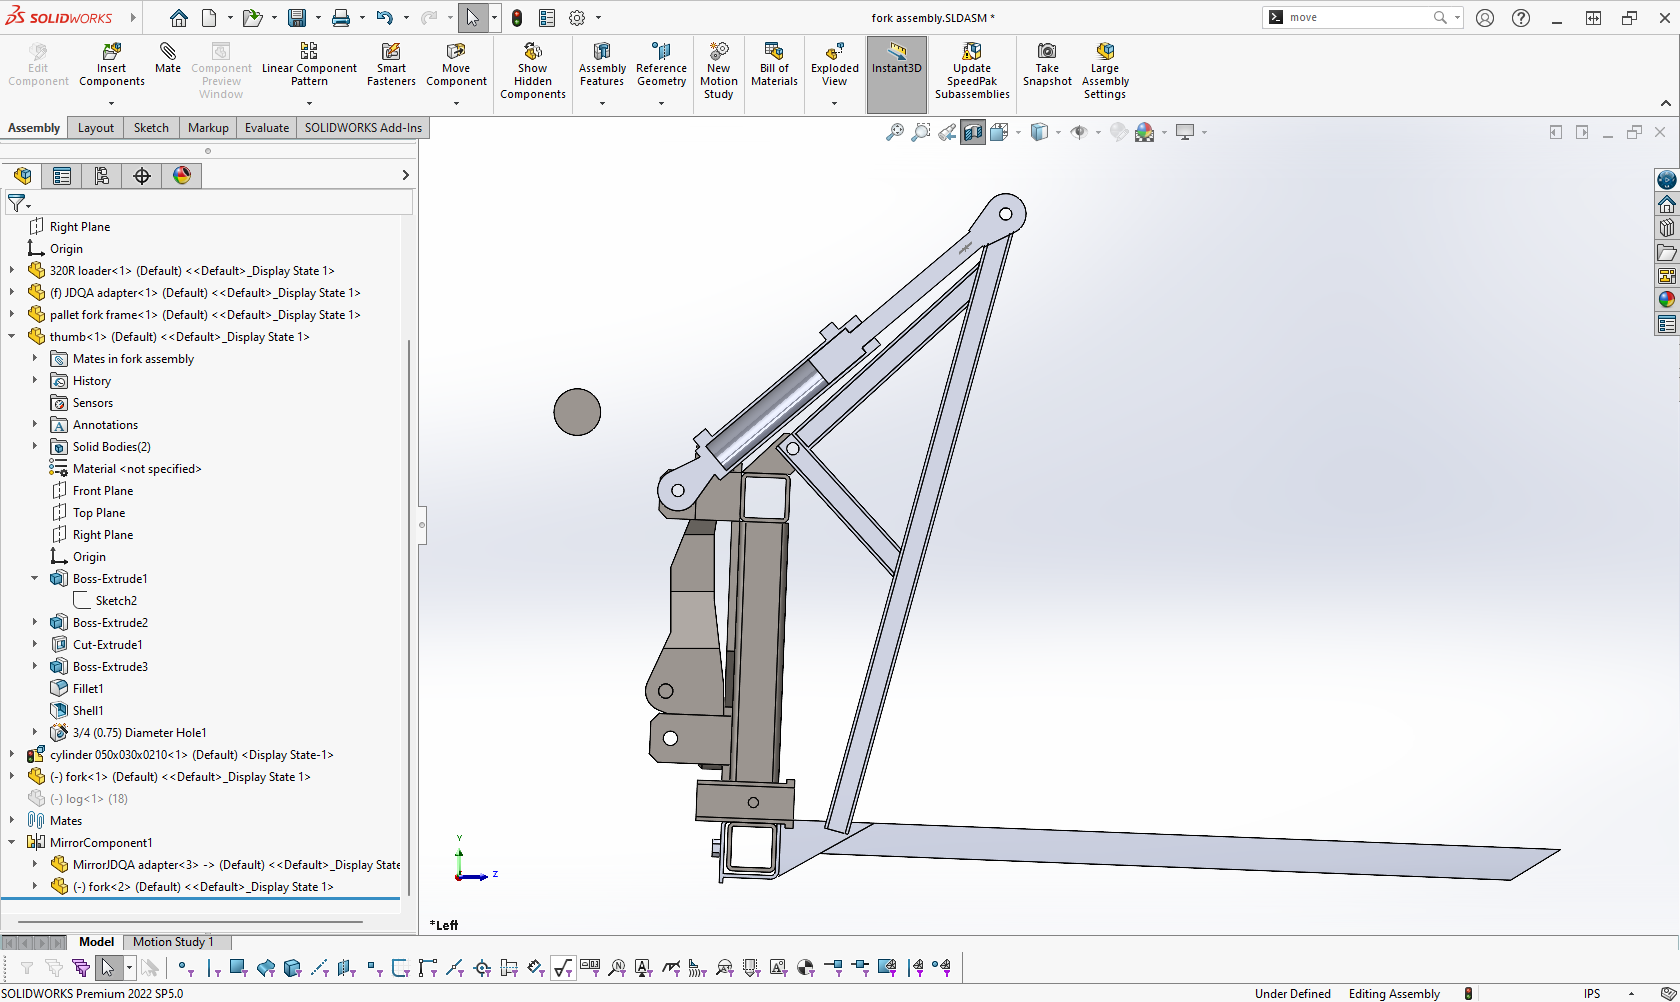Expand the Mates folder in the tree
1680x1002 pixels.
tap(12, 820)
